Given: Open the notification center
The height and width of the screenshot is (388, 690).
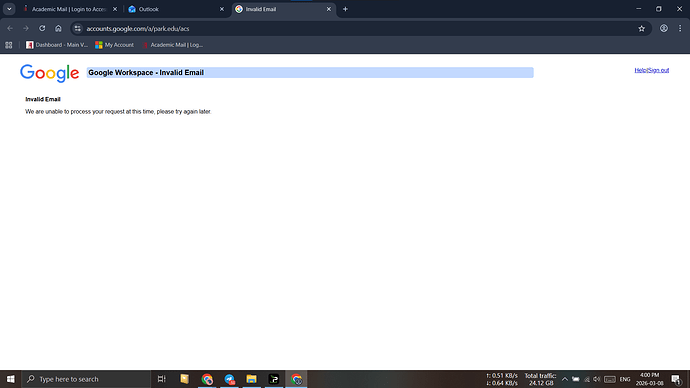Looking at the screenshot, I should click(677, 379).
